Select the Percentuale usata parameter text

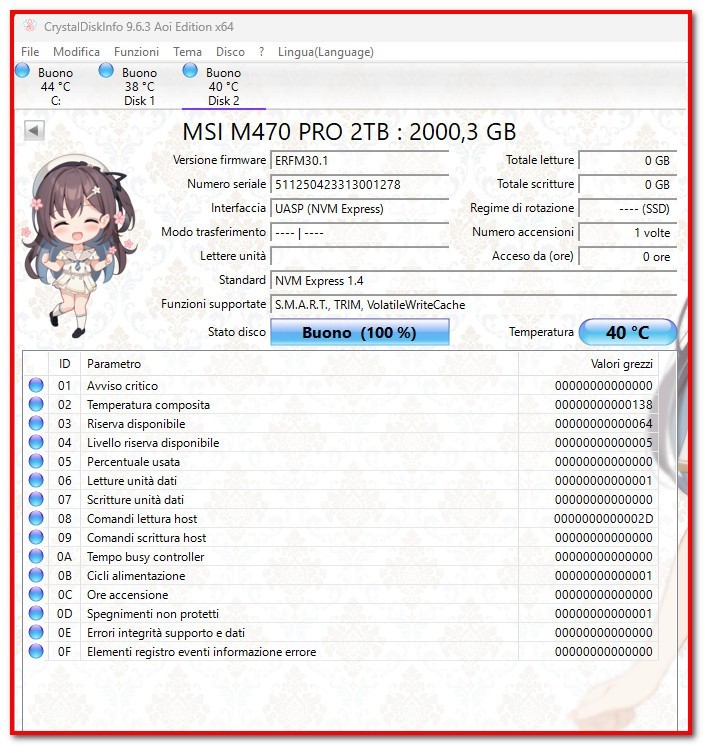(x=133, y=462)
